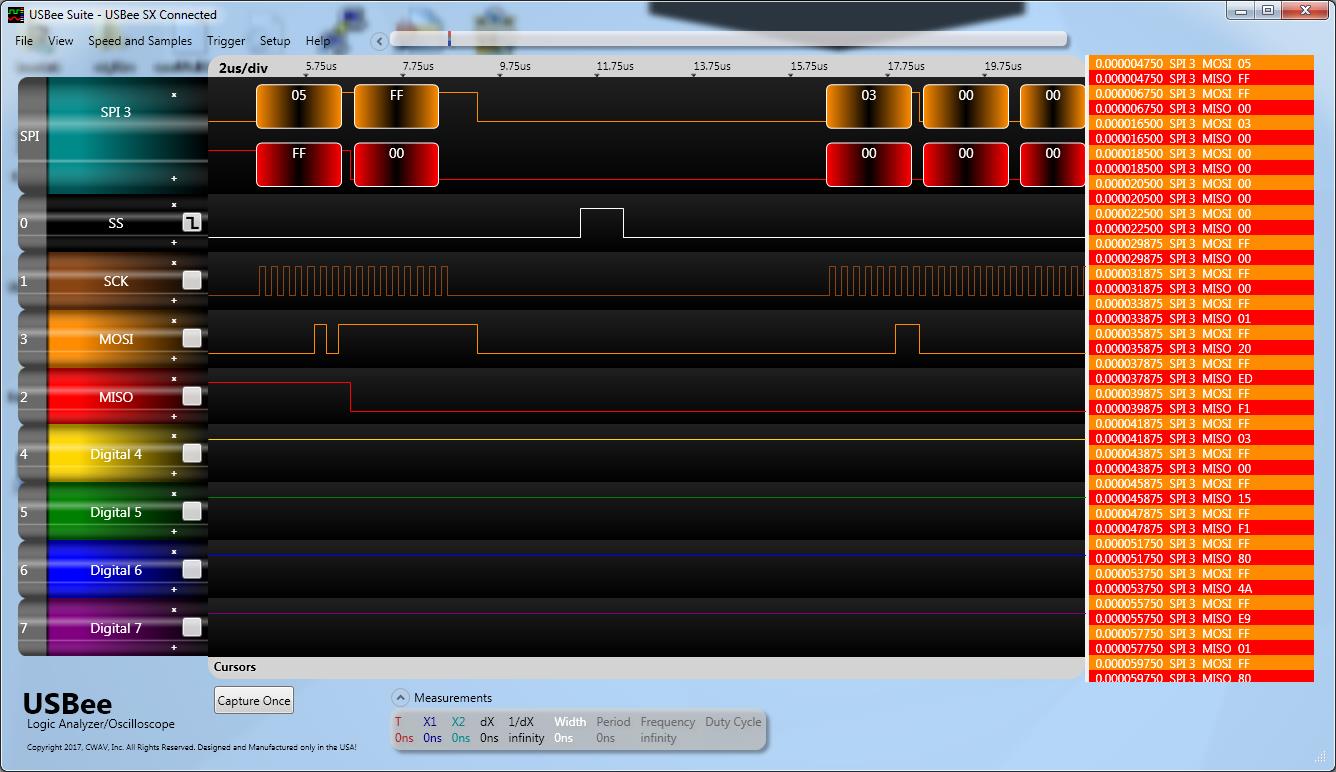Click the plus icon under Digital 6
1336x772 pixels.
coord(174,590)
